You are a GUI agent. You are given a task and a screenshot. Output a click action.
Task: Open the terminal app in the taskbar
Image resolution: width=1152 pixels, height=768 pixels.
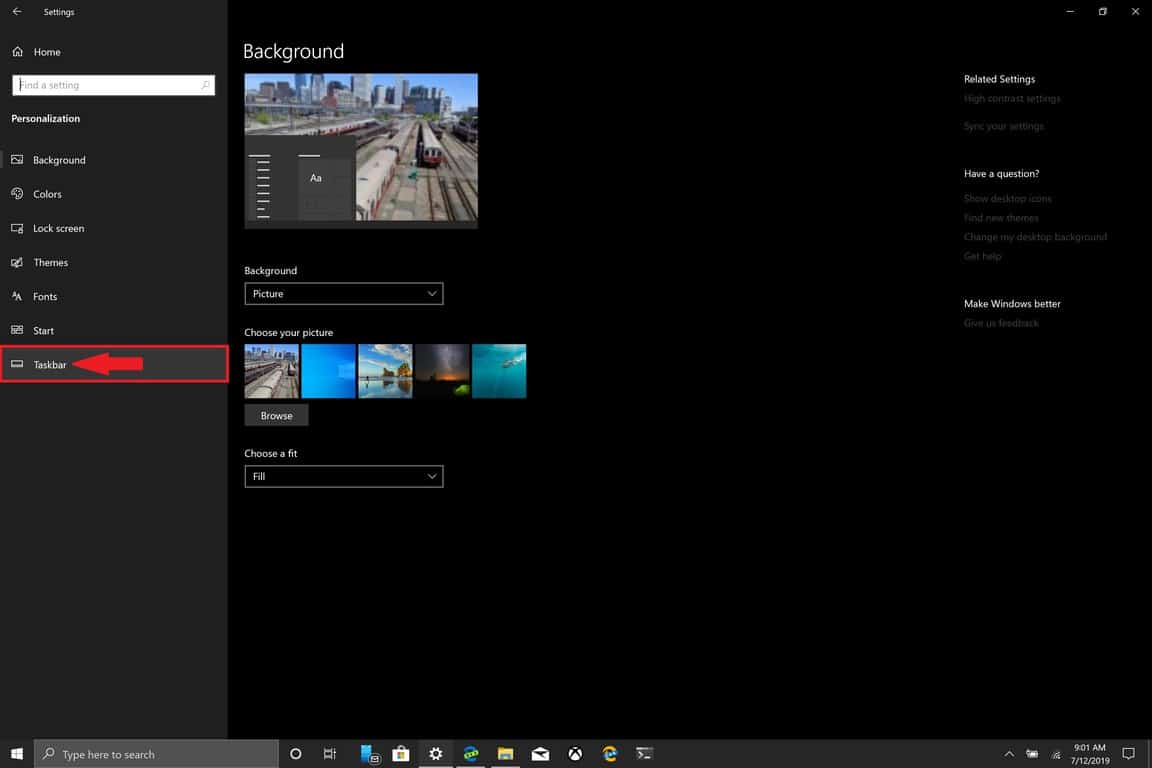(644, 754)
